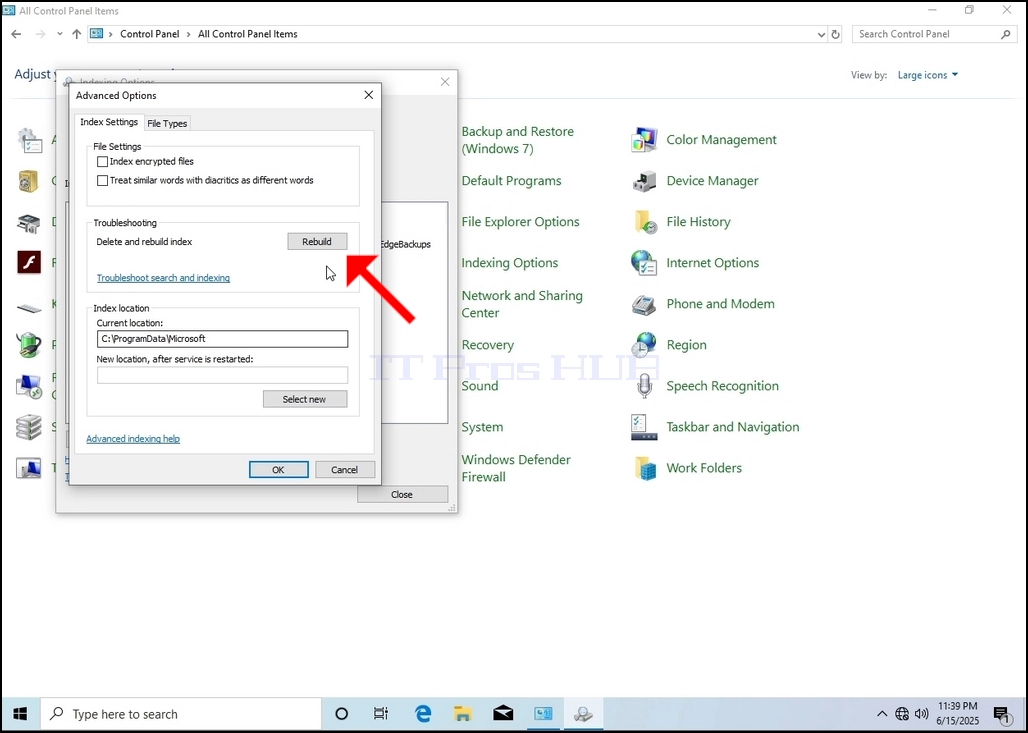Click the Up arrow navigation button
Screen dimensions: 1028x733
click(77, 34)
